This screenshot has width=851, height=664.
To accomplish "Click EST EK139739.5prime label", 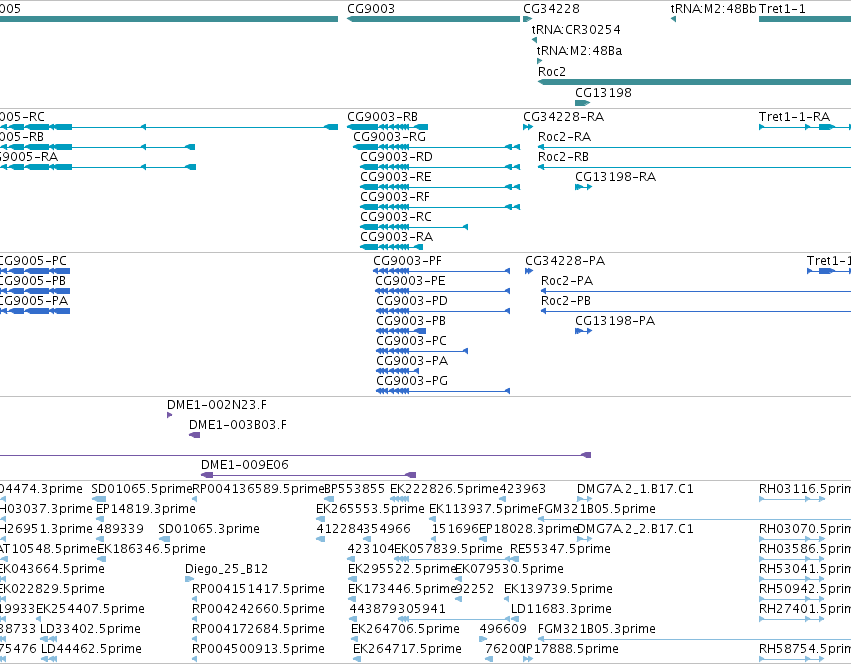I will click(x=558, y=590).
